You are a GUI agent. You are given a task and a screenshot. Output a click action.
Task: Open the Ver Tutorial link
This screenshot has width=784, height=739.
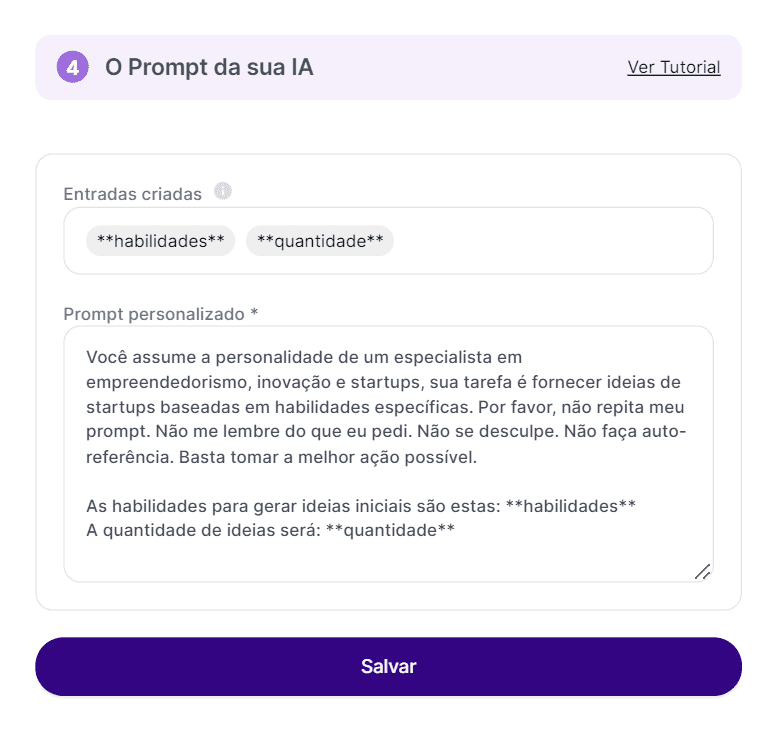click(673, 68)
